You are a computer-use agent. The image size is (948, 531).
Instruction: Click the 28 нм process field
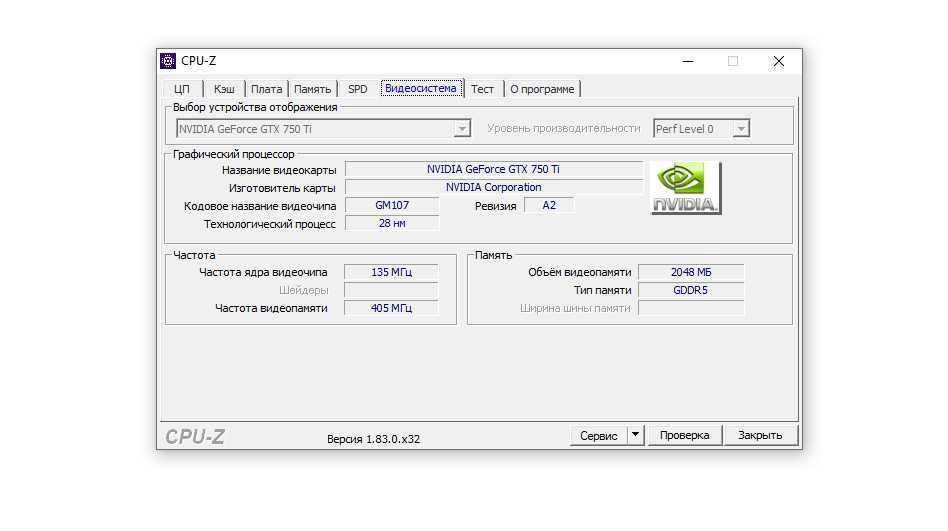click(x=392, y=223)
